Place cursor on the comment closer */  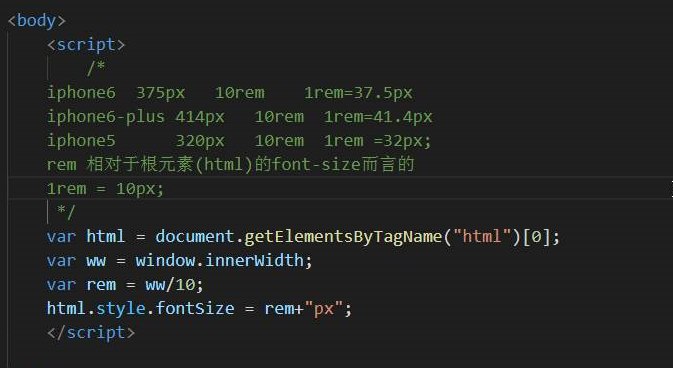[66, 212]
